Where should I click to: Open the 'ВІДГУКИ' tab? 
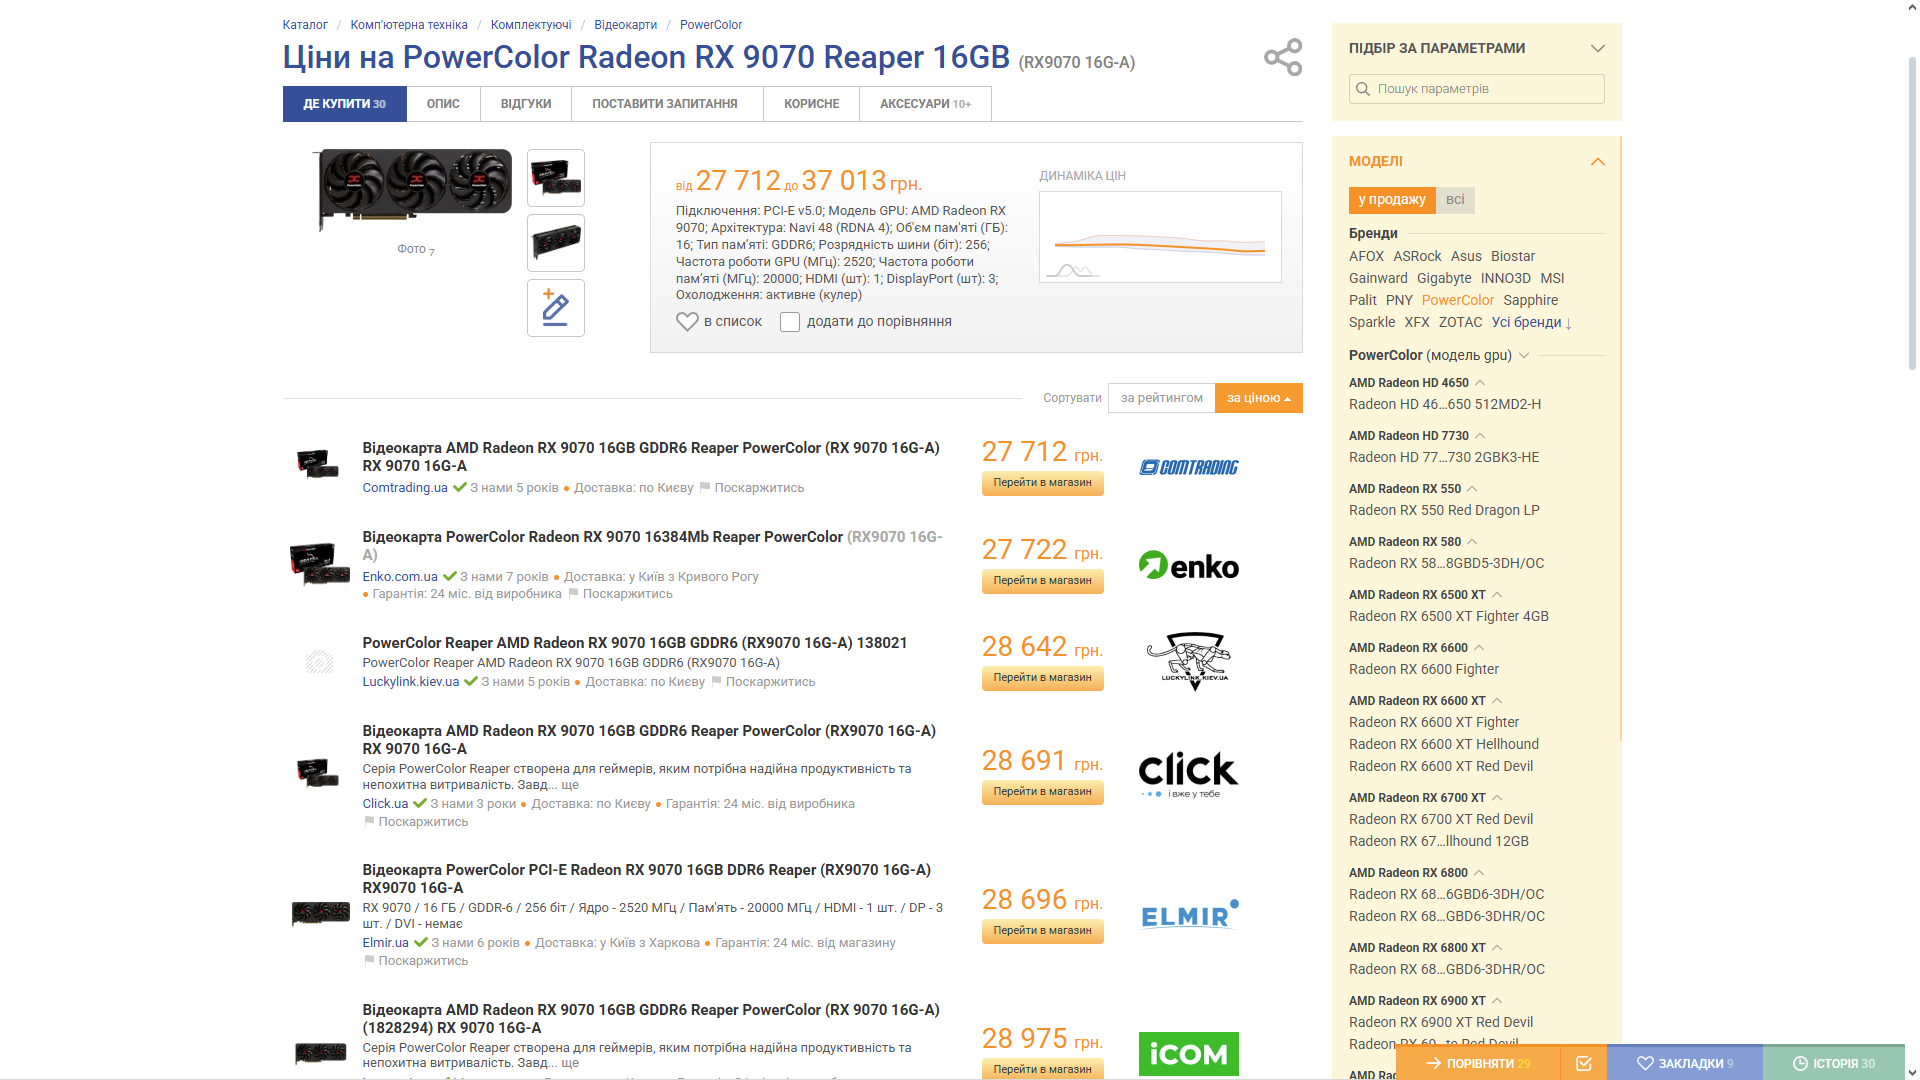coord(526,104)
